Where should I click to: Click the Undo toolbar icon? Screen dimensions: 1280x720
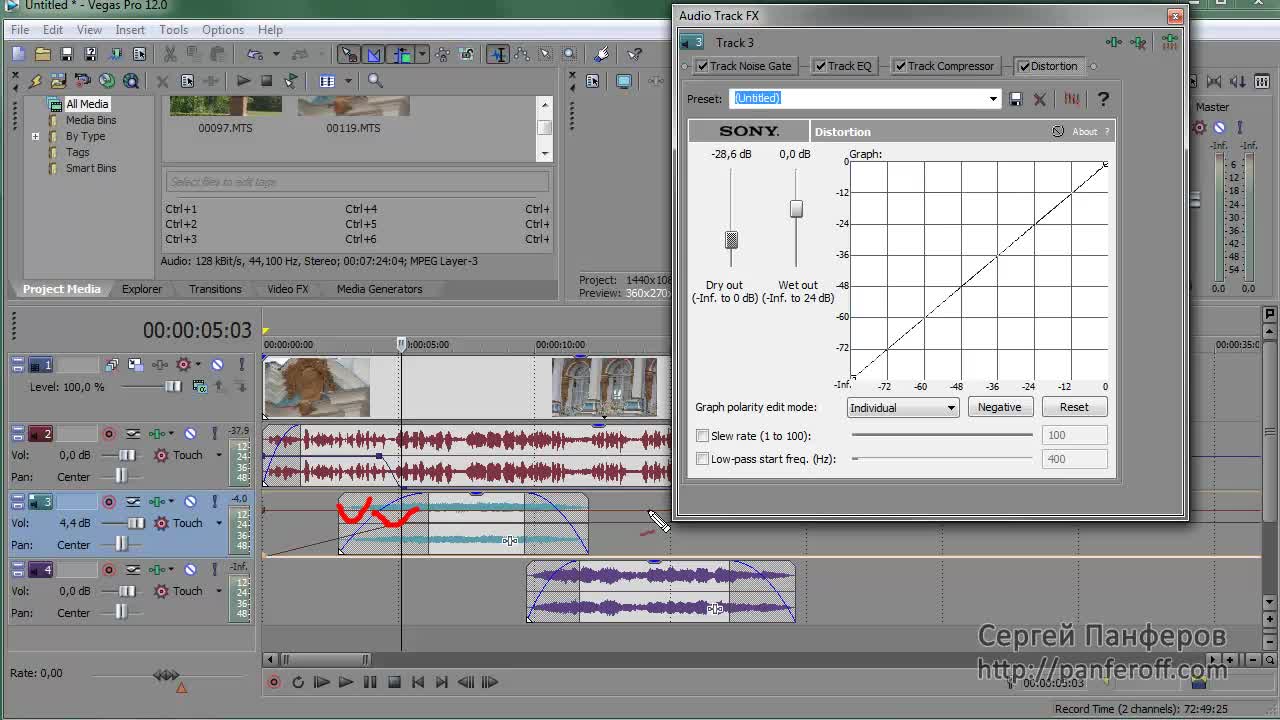254,54
